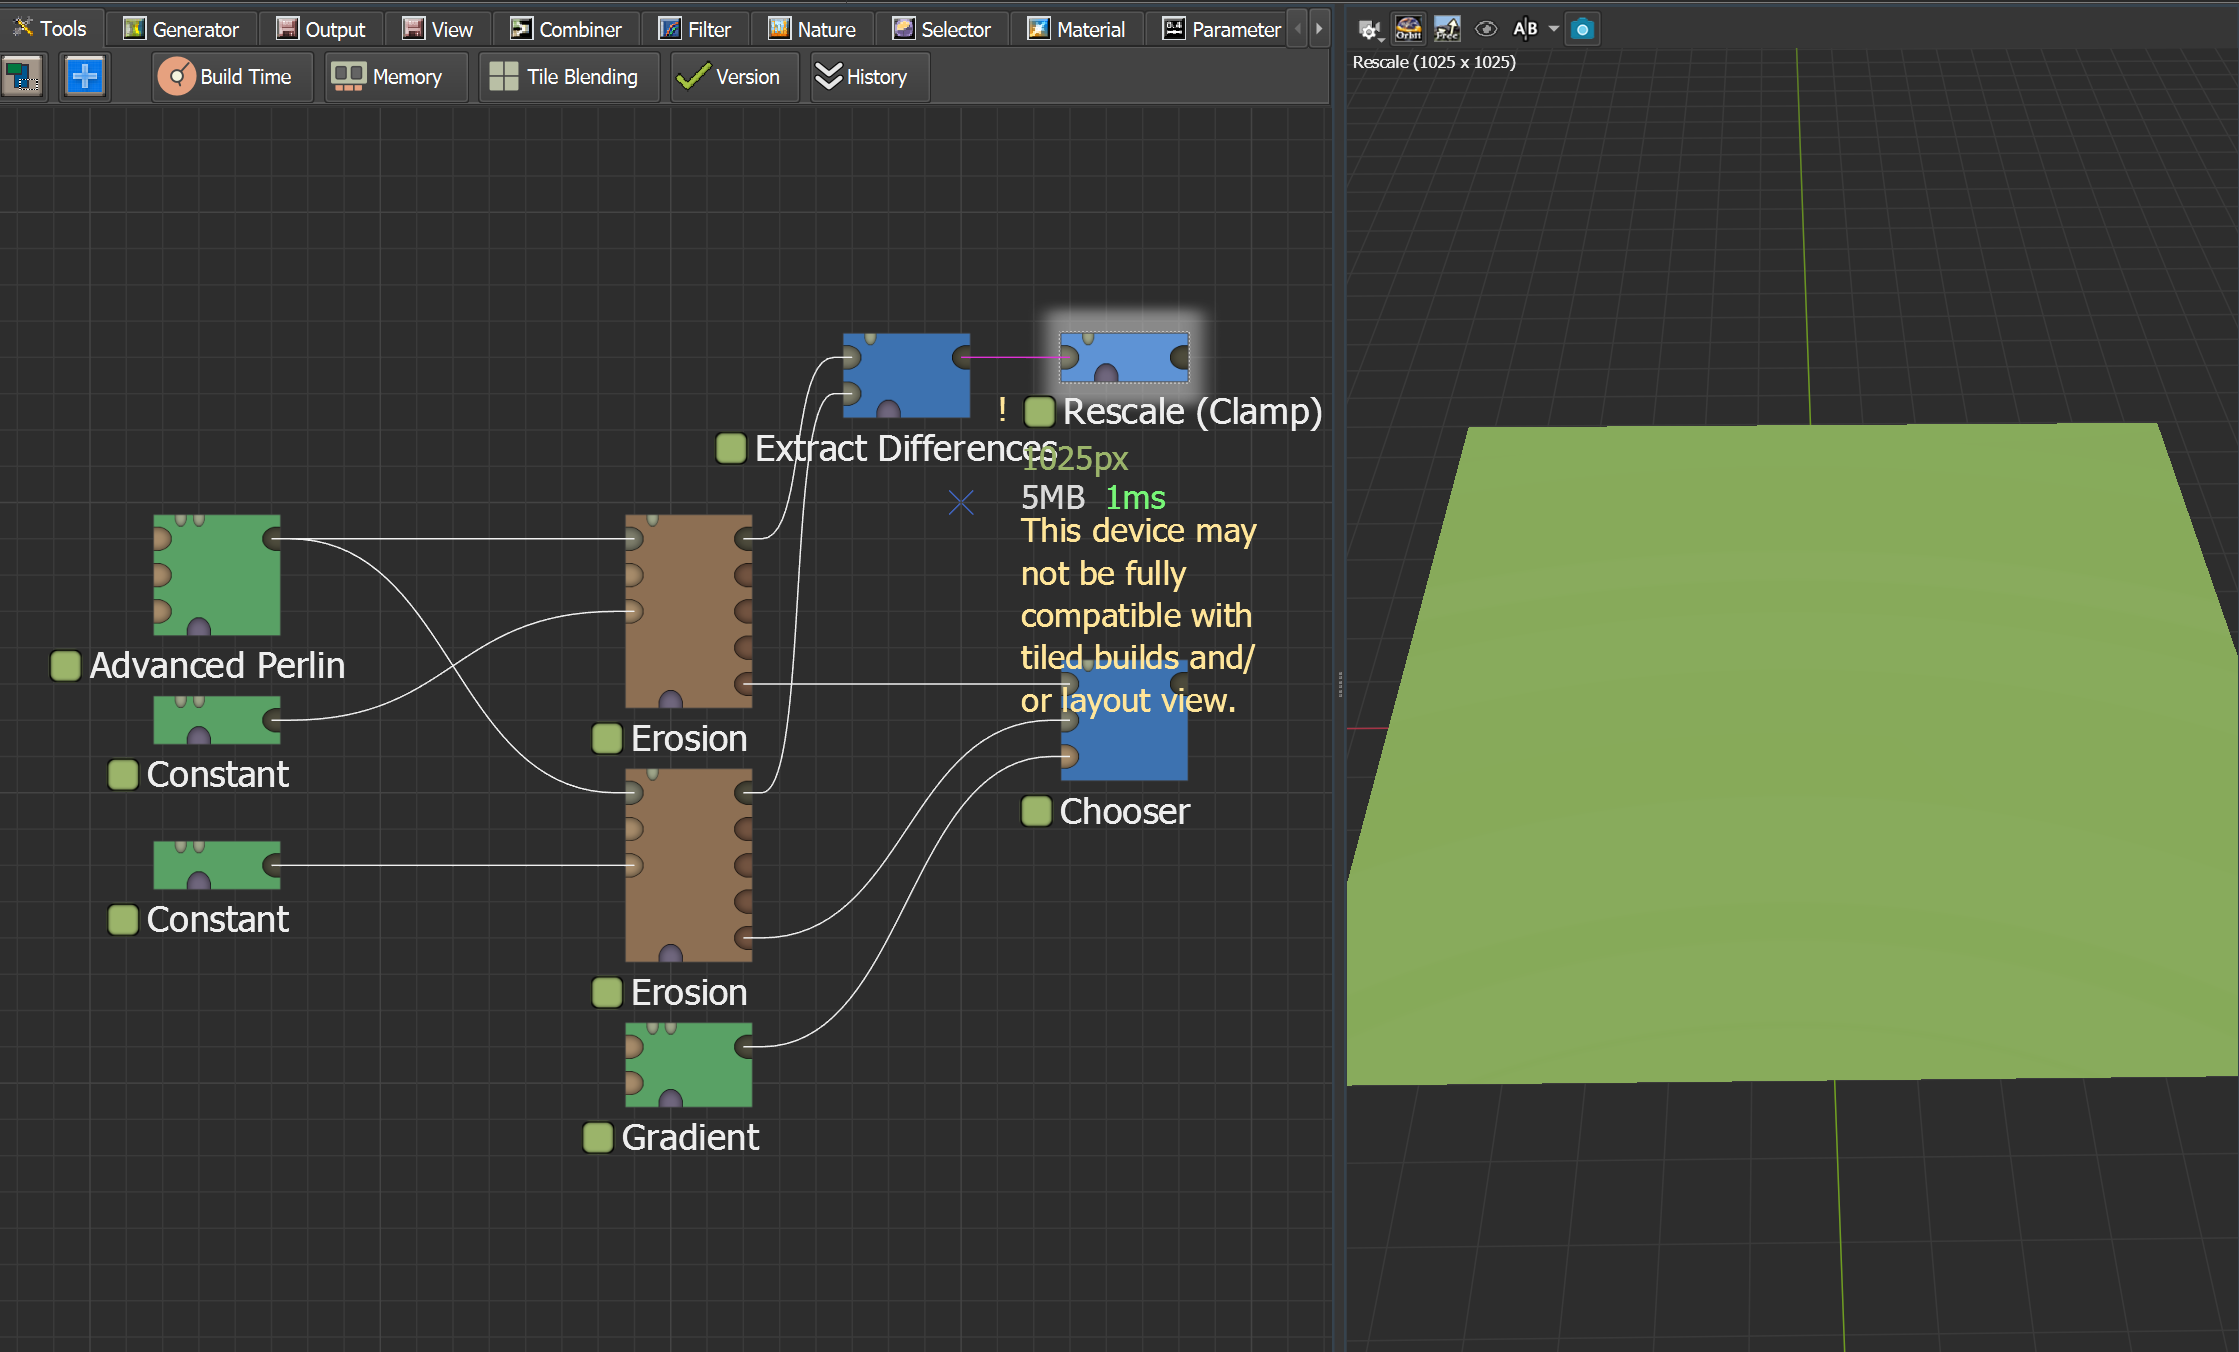Select the Gradient generator block
2239x1352 pixels.
pos(688,1064)
